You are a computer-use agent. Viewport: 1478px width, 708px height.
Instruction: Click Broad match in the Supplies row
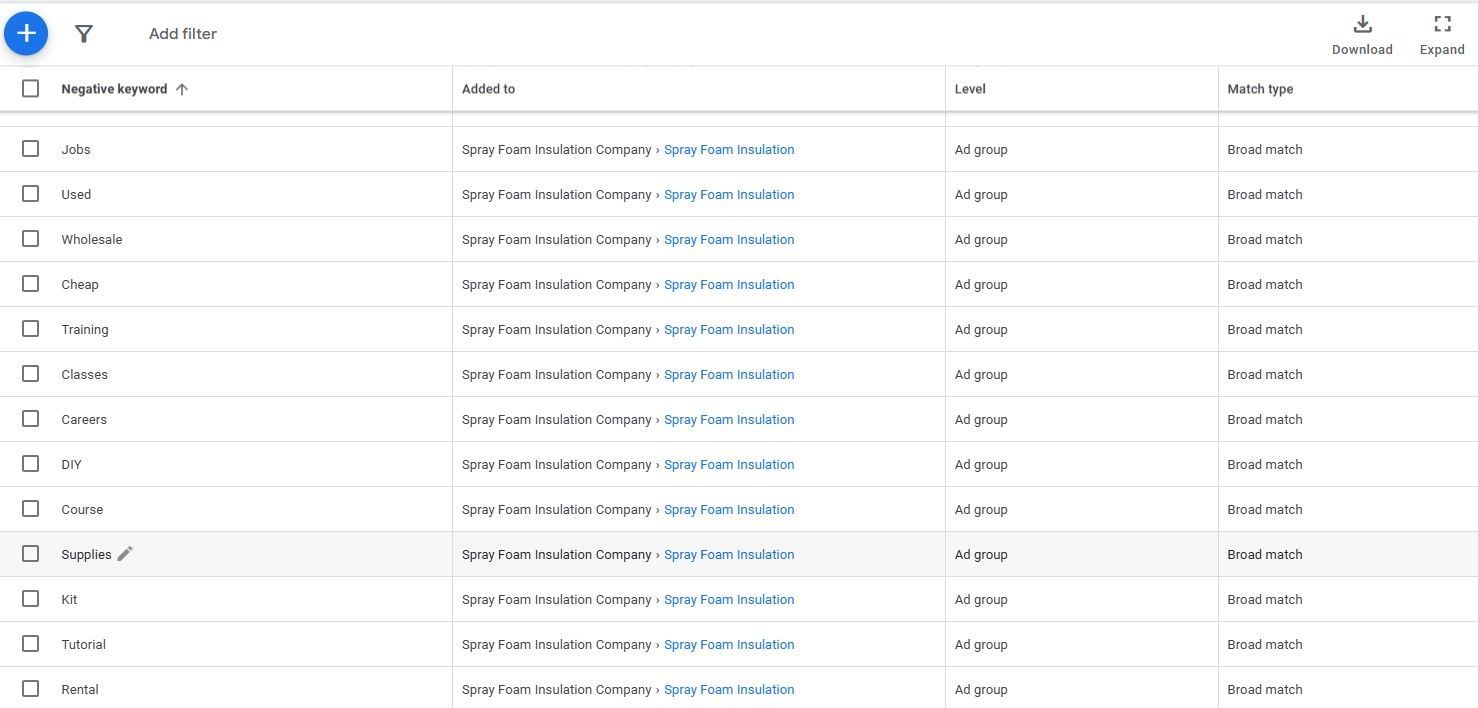[x=1265, y=555]
